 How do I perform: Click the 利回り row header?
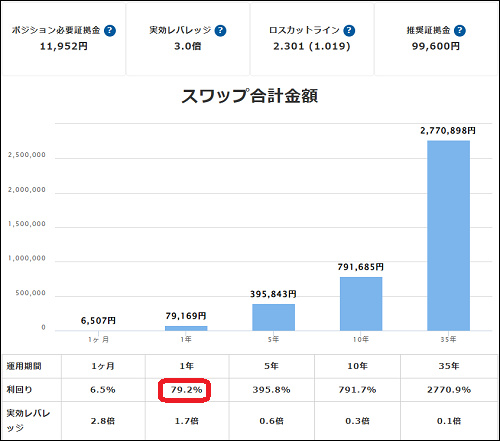coord(32,390)
